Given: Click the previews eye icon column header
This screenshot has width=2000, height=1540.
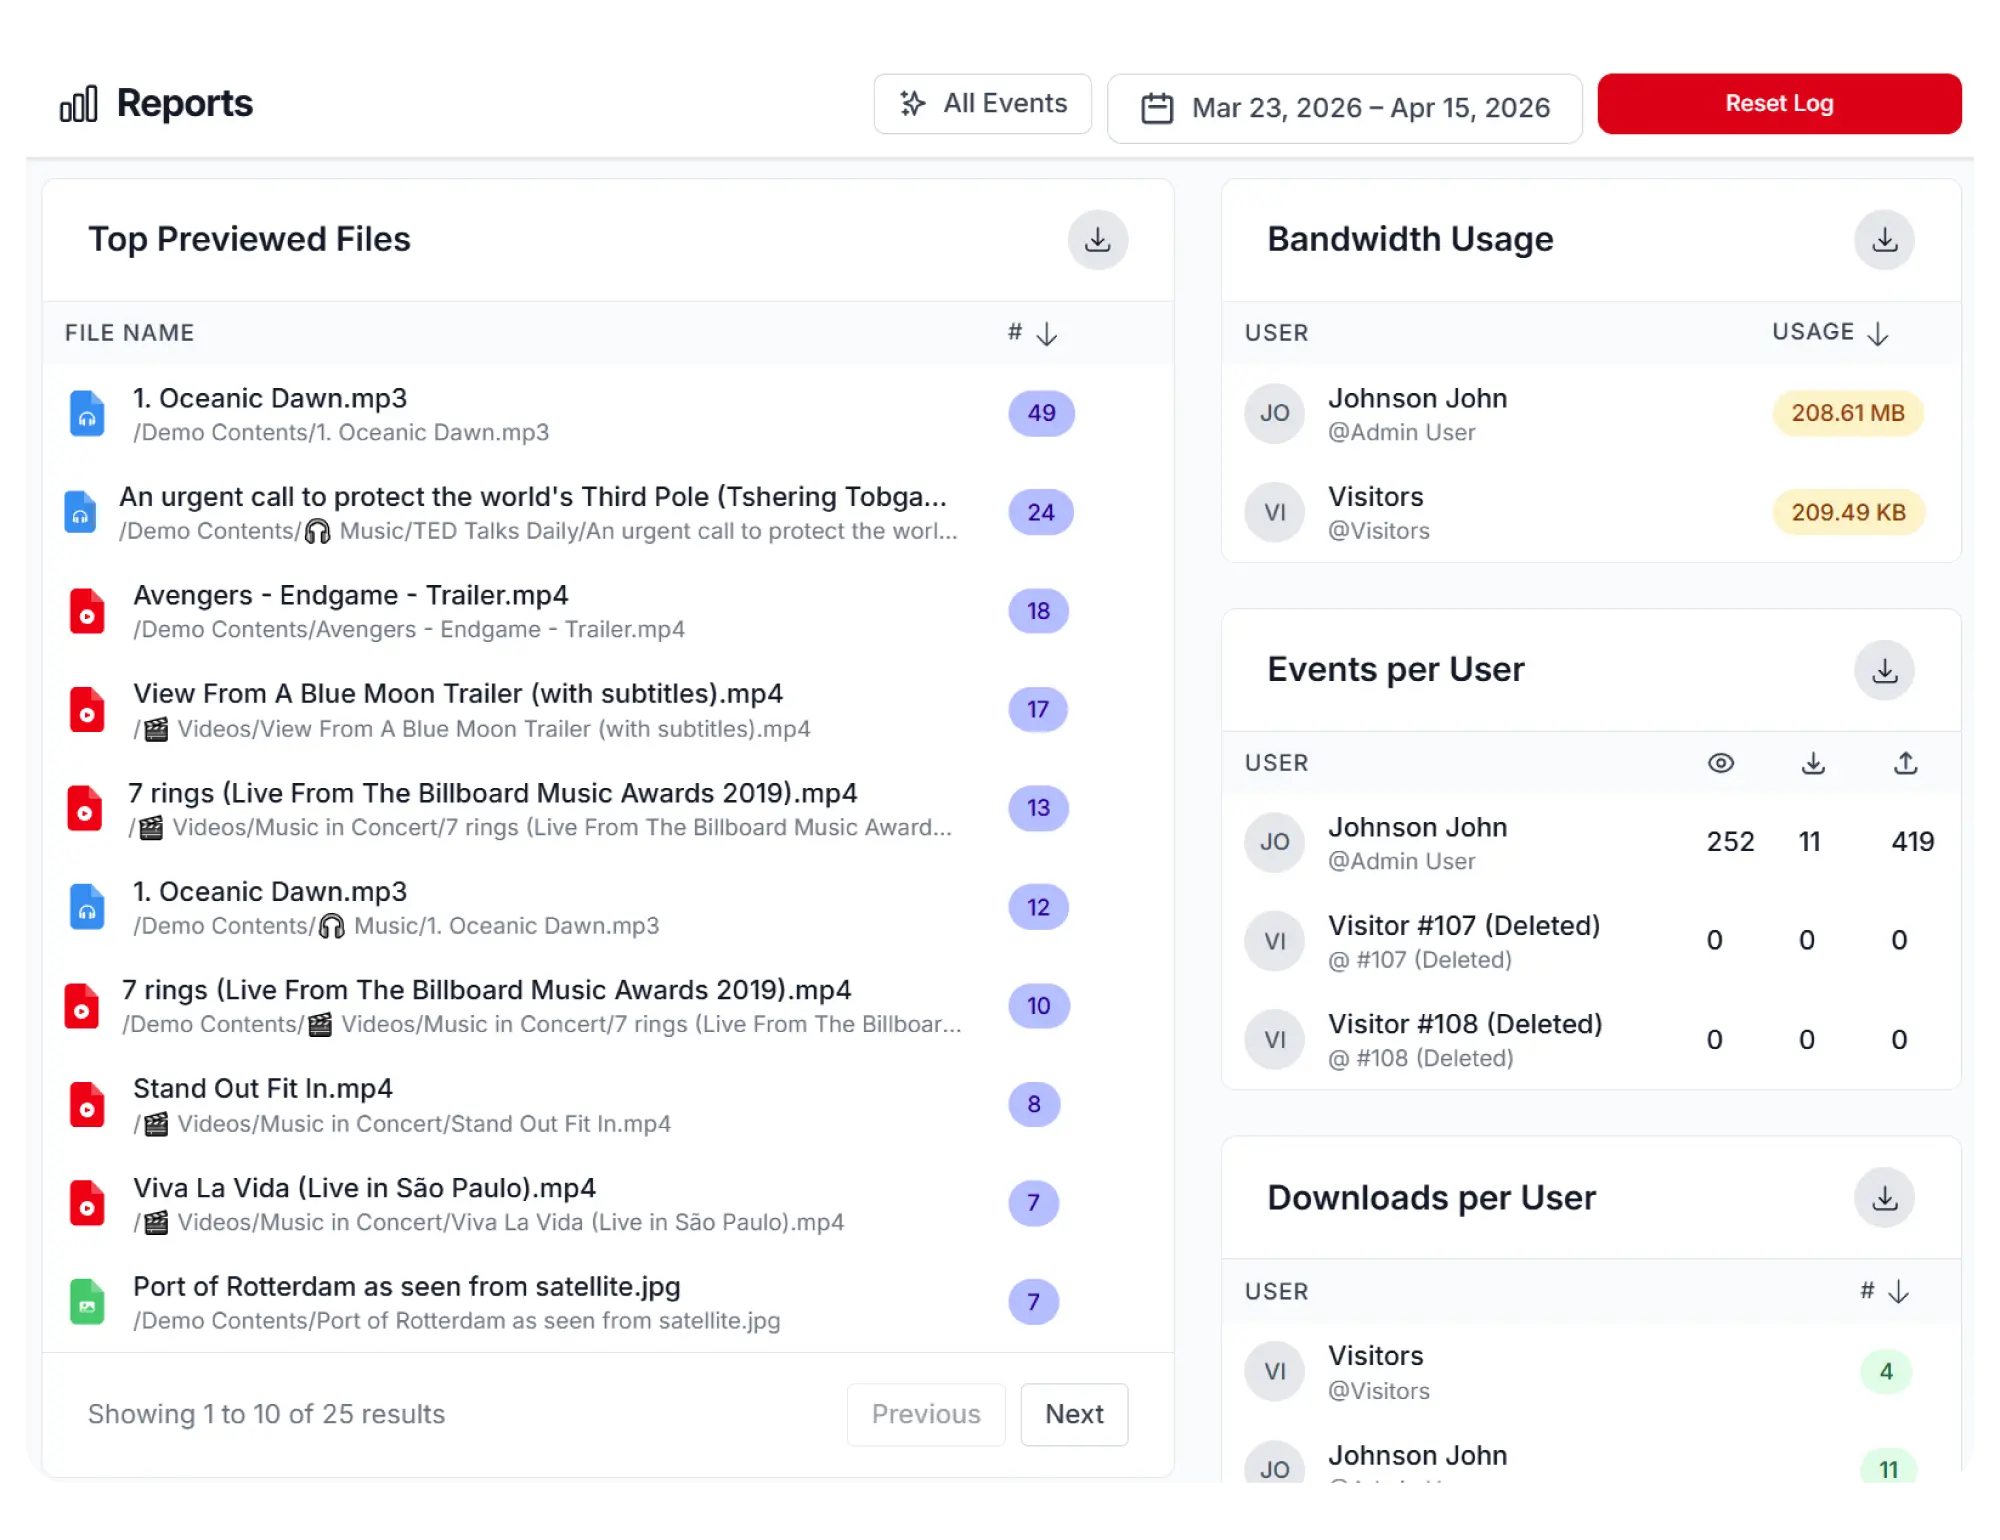Looking at the screenshot, I should pyautogui.click(x=1720, y=763).
